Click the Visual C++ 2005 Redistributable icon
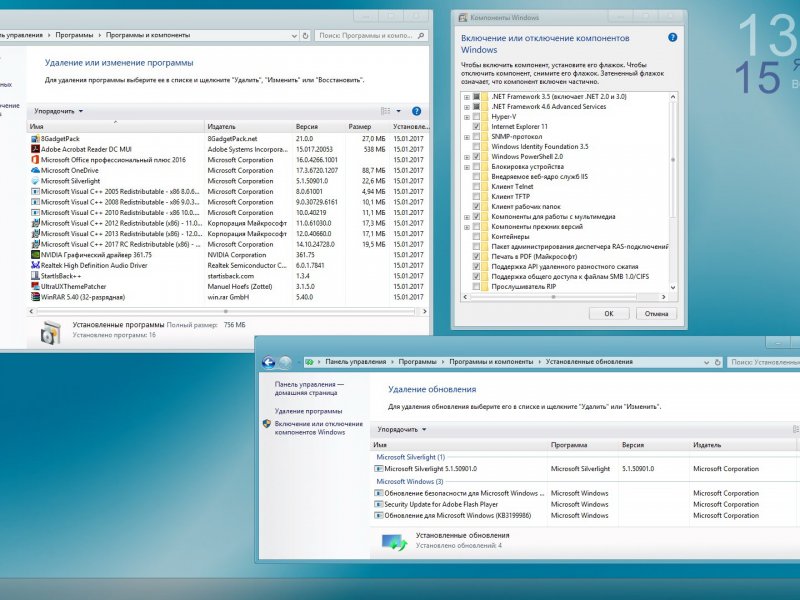Screen dimensions: 800x600 click(35, 191)
